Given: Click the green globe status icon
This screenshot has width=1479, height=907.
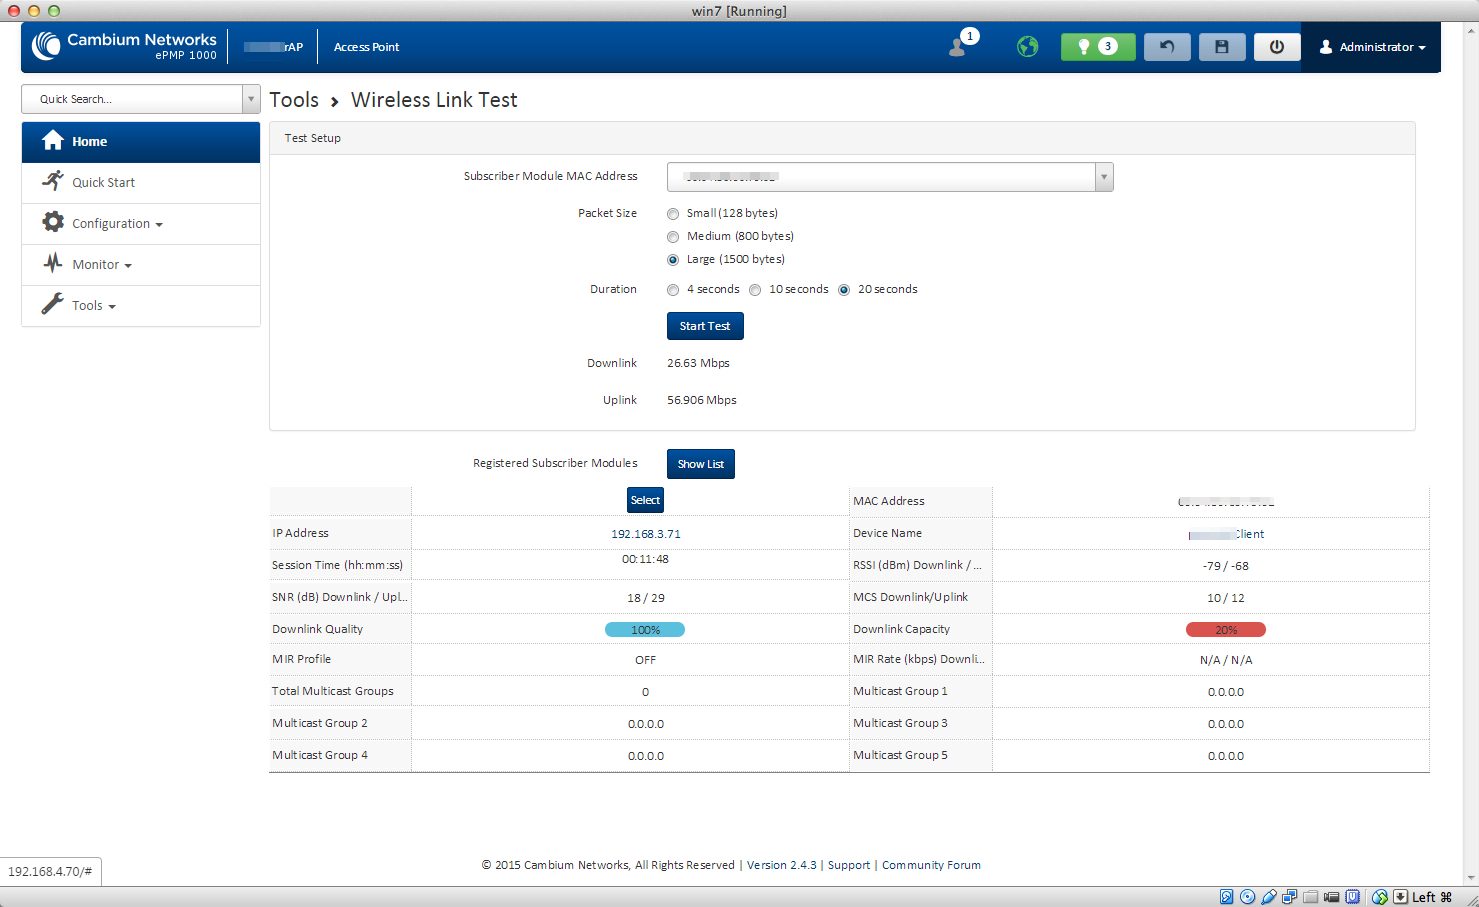Looking at the screenshot, I should [1027, 47].
